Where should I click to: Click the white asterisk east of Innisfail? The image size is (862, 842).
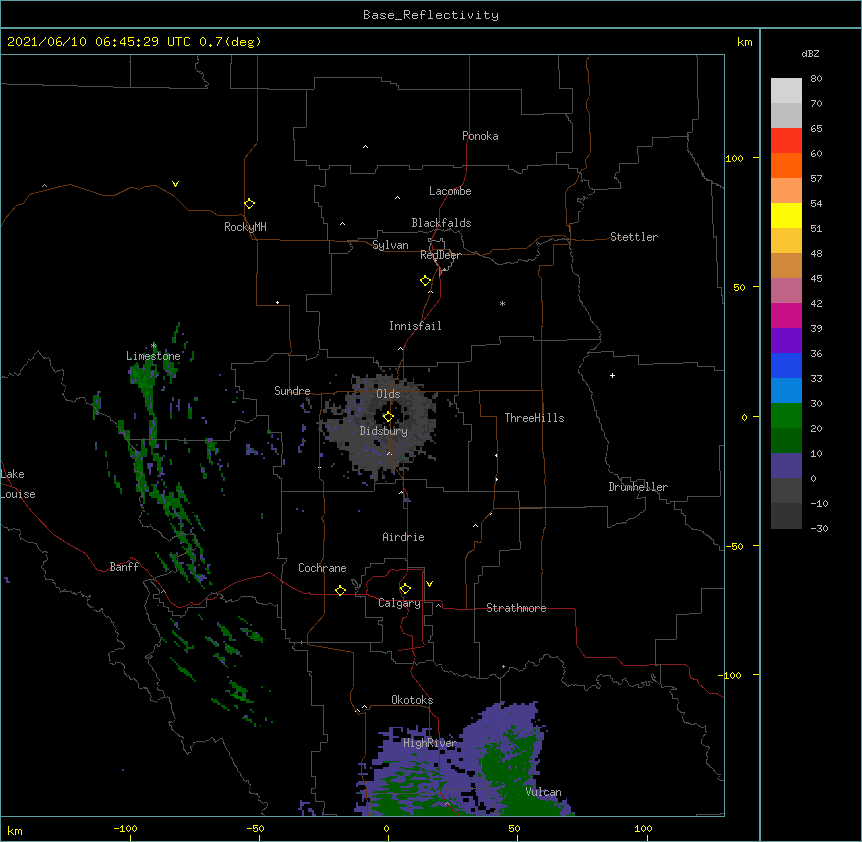coord(502,303)
